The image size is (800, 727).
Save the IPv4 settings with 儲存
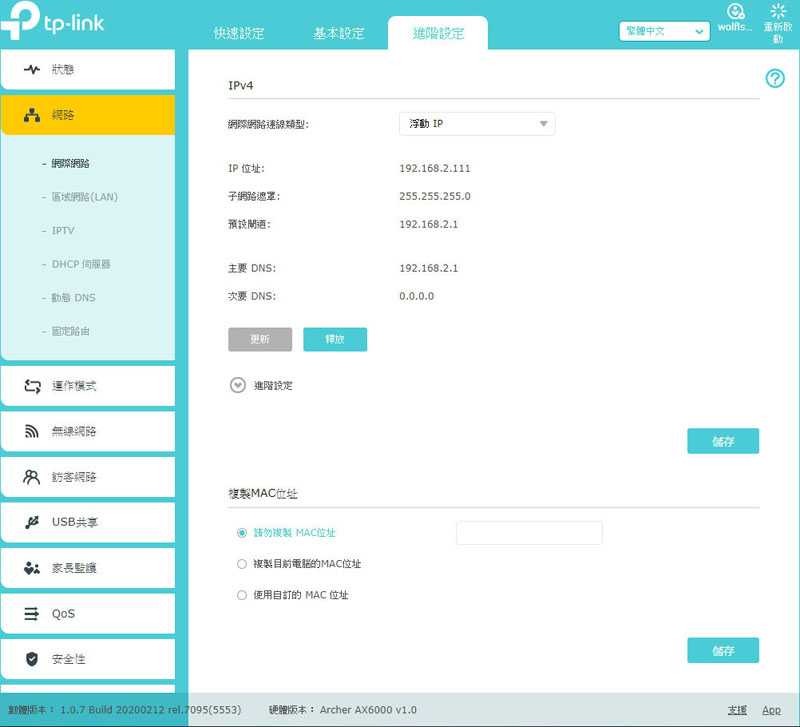point(723,441)
